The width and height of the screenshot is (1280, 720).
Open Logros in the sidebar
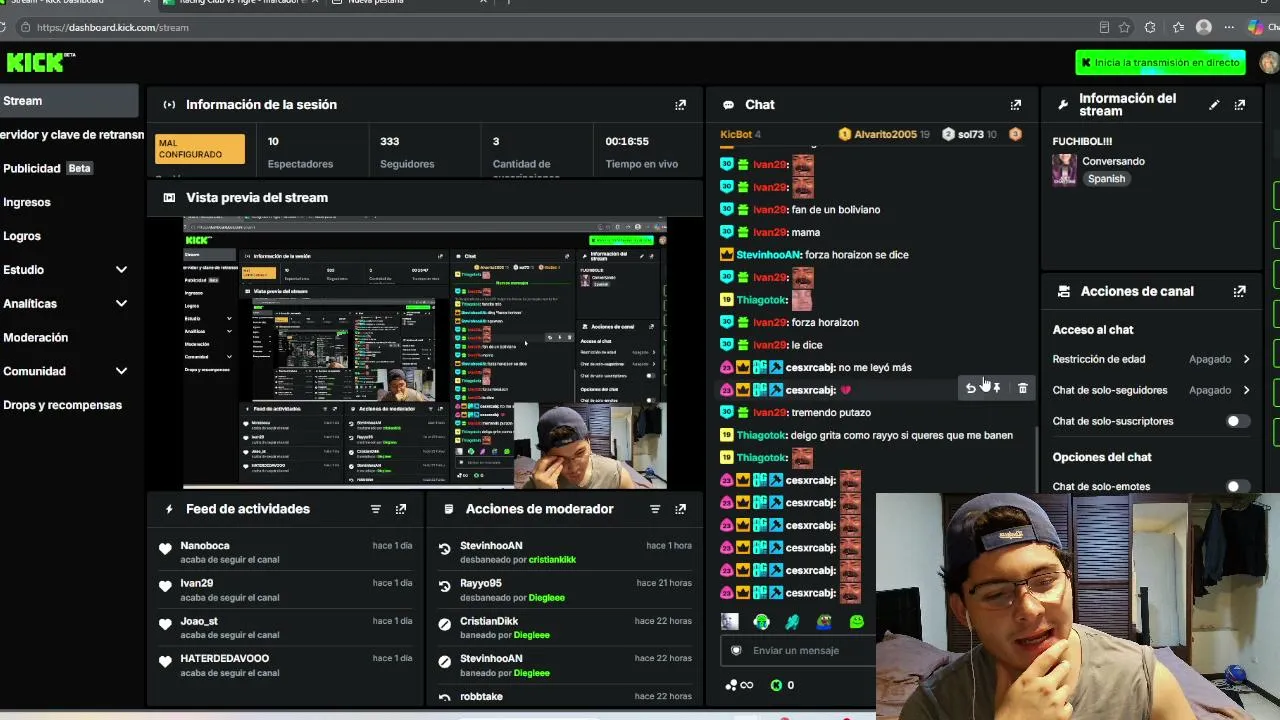22,236
